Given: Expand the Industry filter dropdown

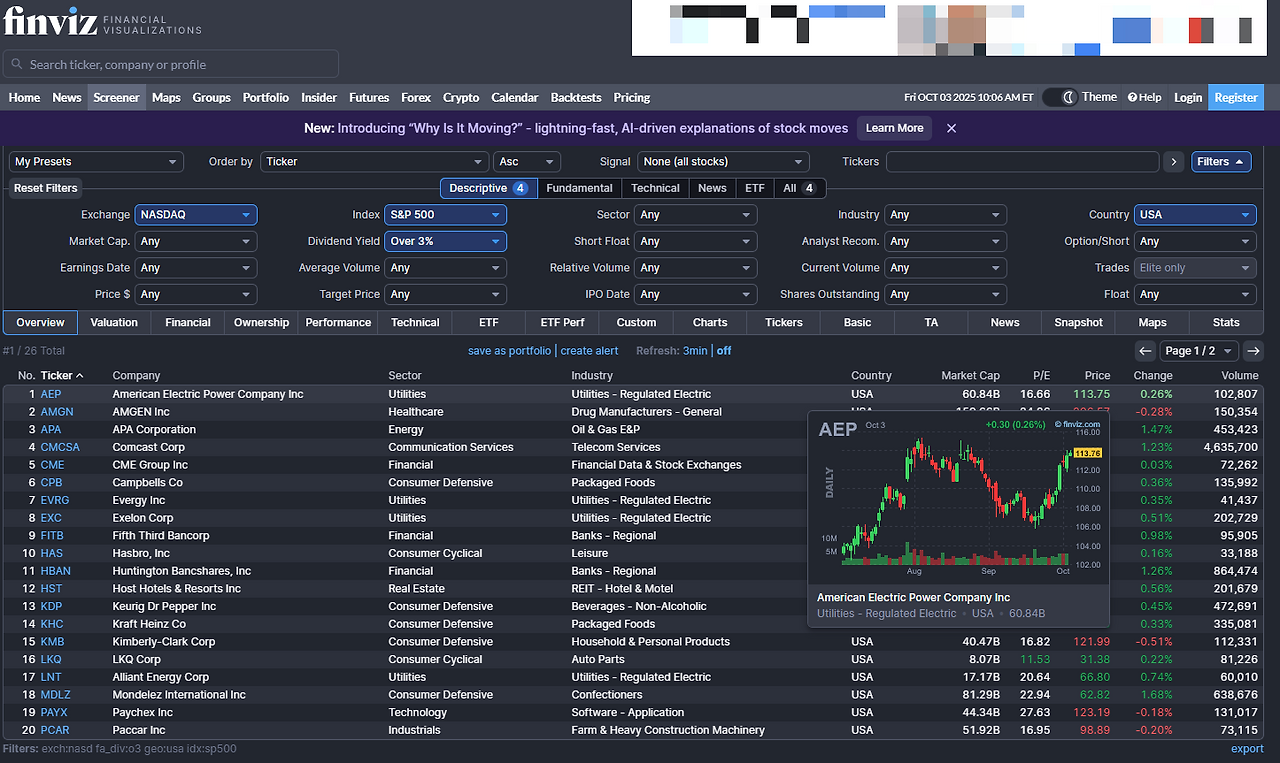Looking at the screenshot, I should 945,214.
